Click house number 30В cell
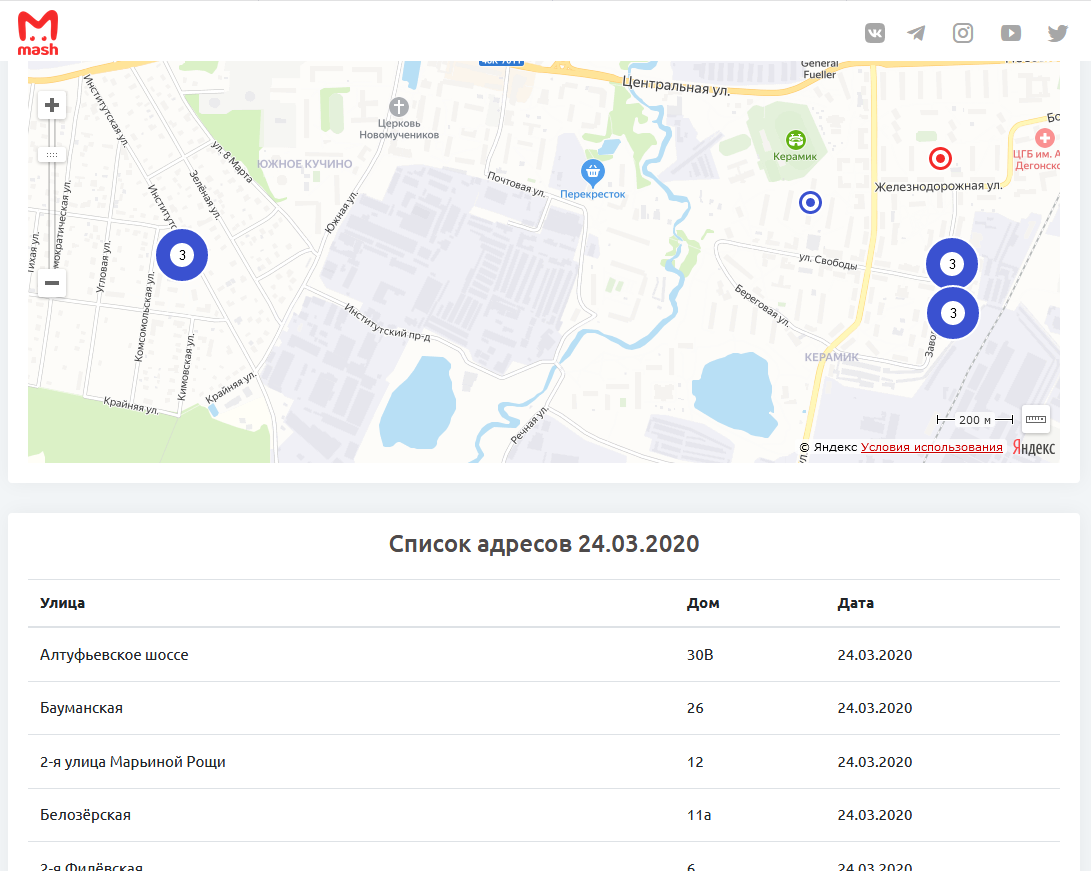The image size is (1091, 871). click(x=700, y=655)
